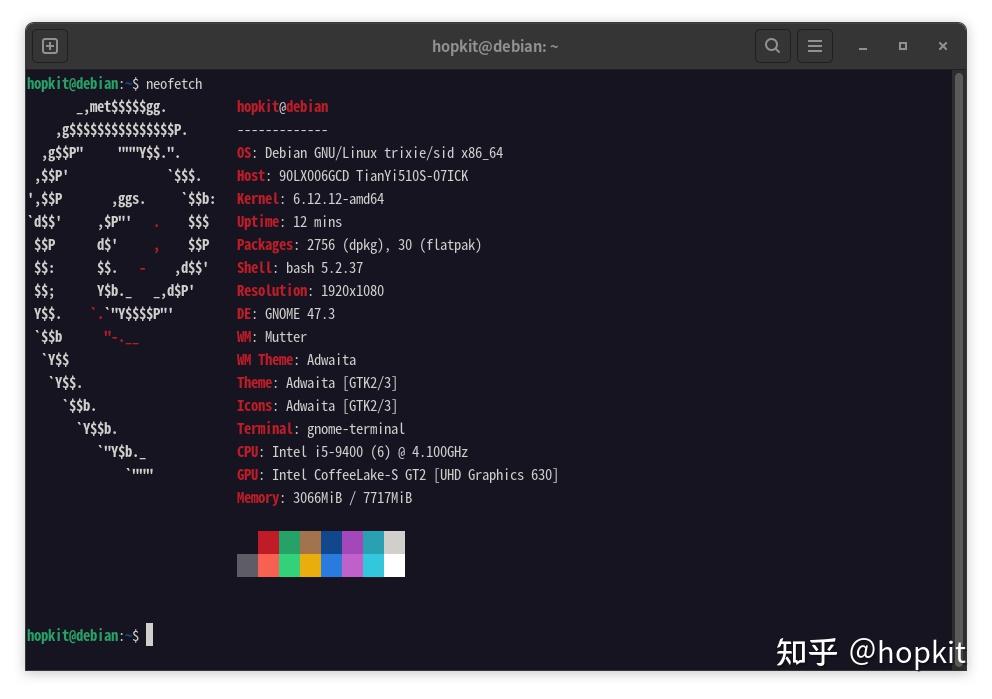This screenshot has height=699, width=992.
Task: Open the hamburger menu
Action: pos(815,45)
